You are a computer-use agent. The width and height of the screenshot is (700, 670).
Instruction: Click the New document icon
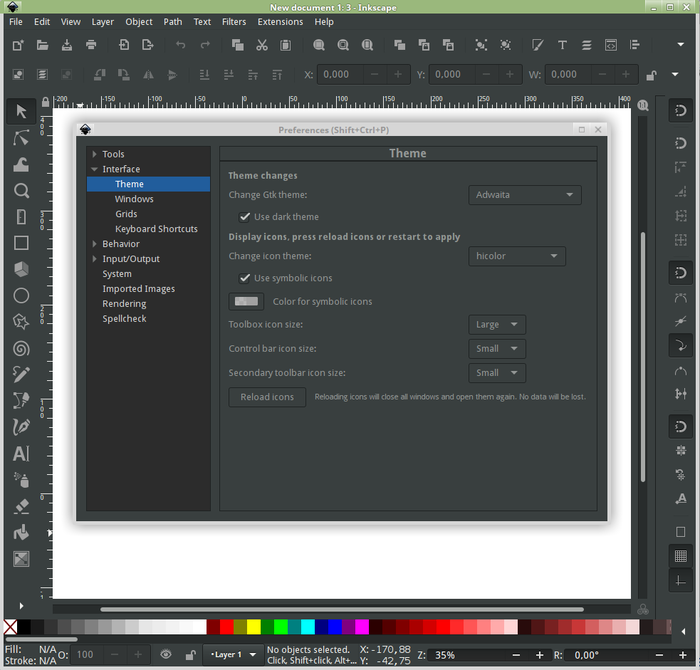point(18,45)
